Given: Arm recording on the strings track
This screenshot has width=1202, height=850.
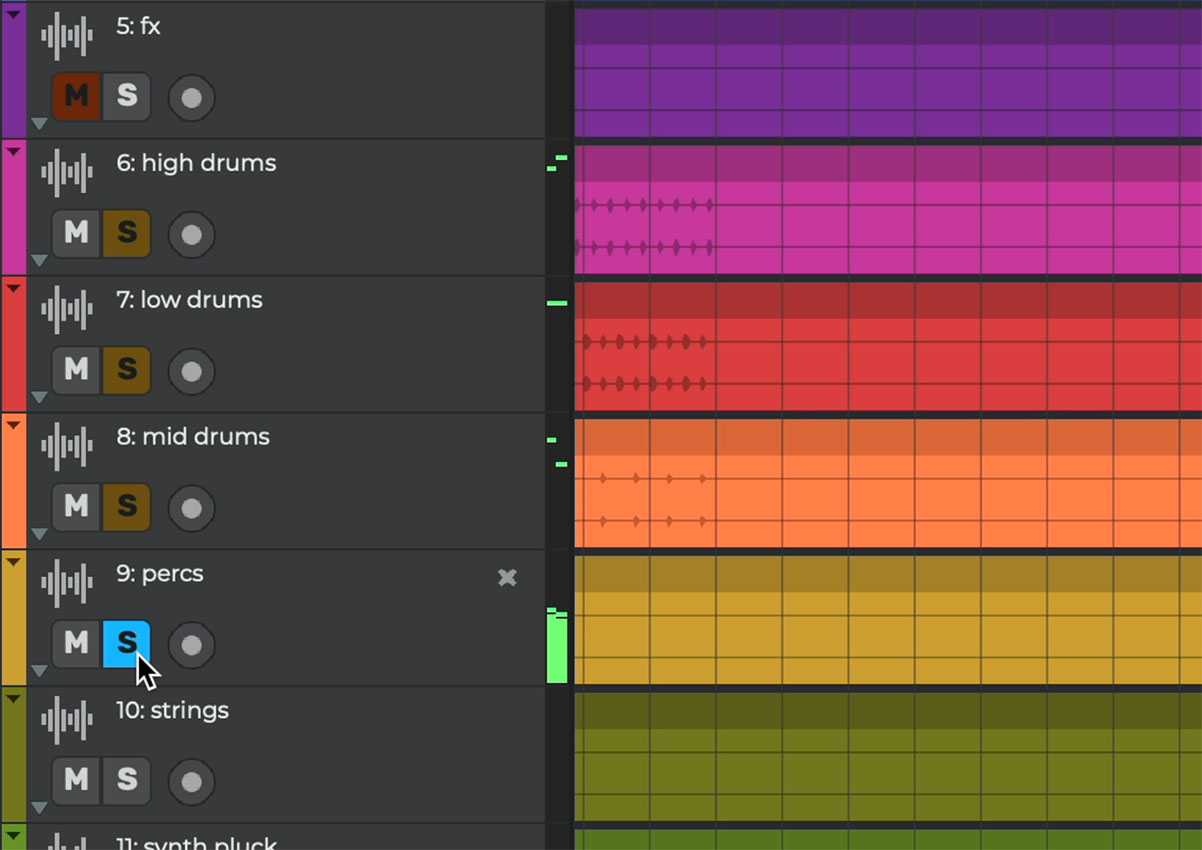Looking at the screenshot, I should (x=191, y=781).
